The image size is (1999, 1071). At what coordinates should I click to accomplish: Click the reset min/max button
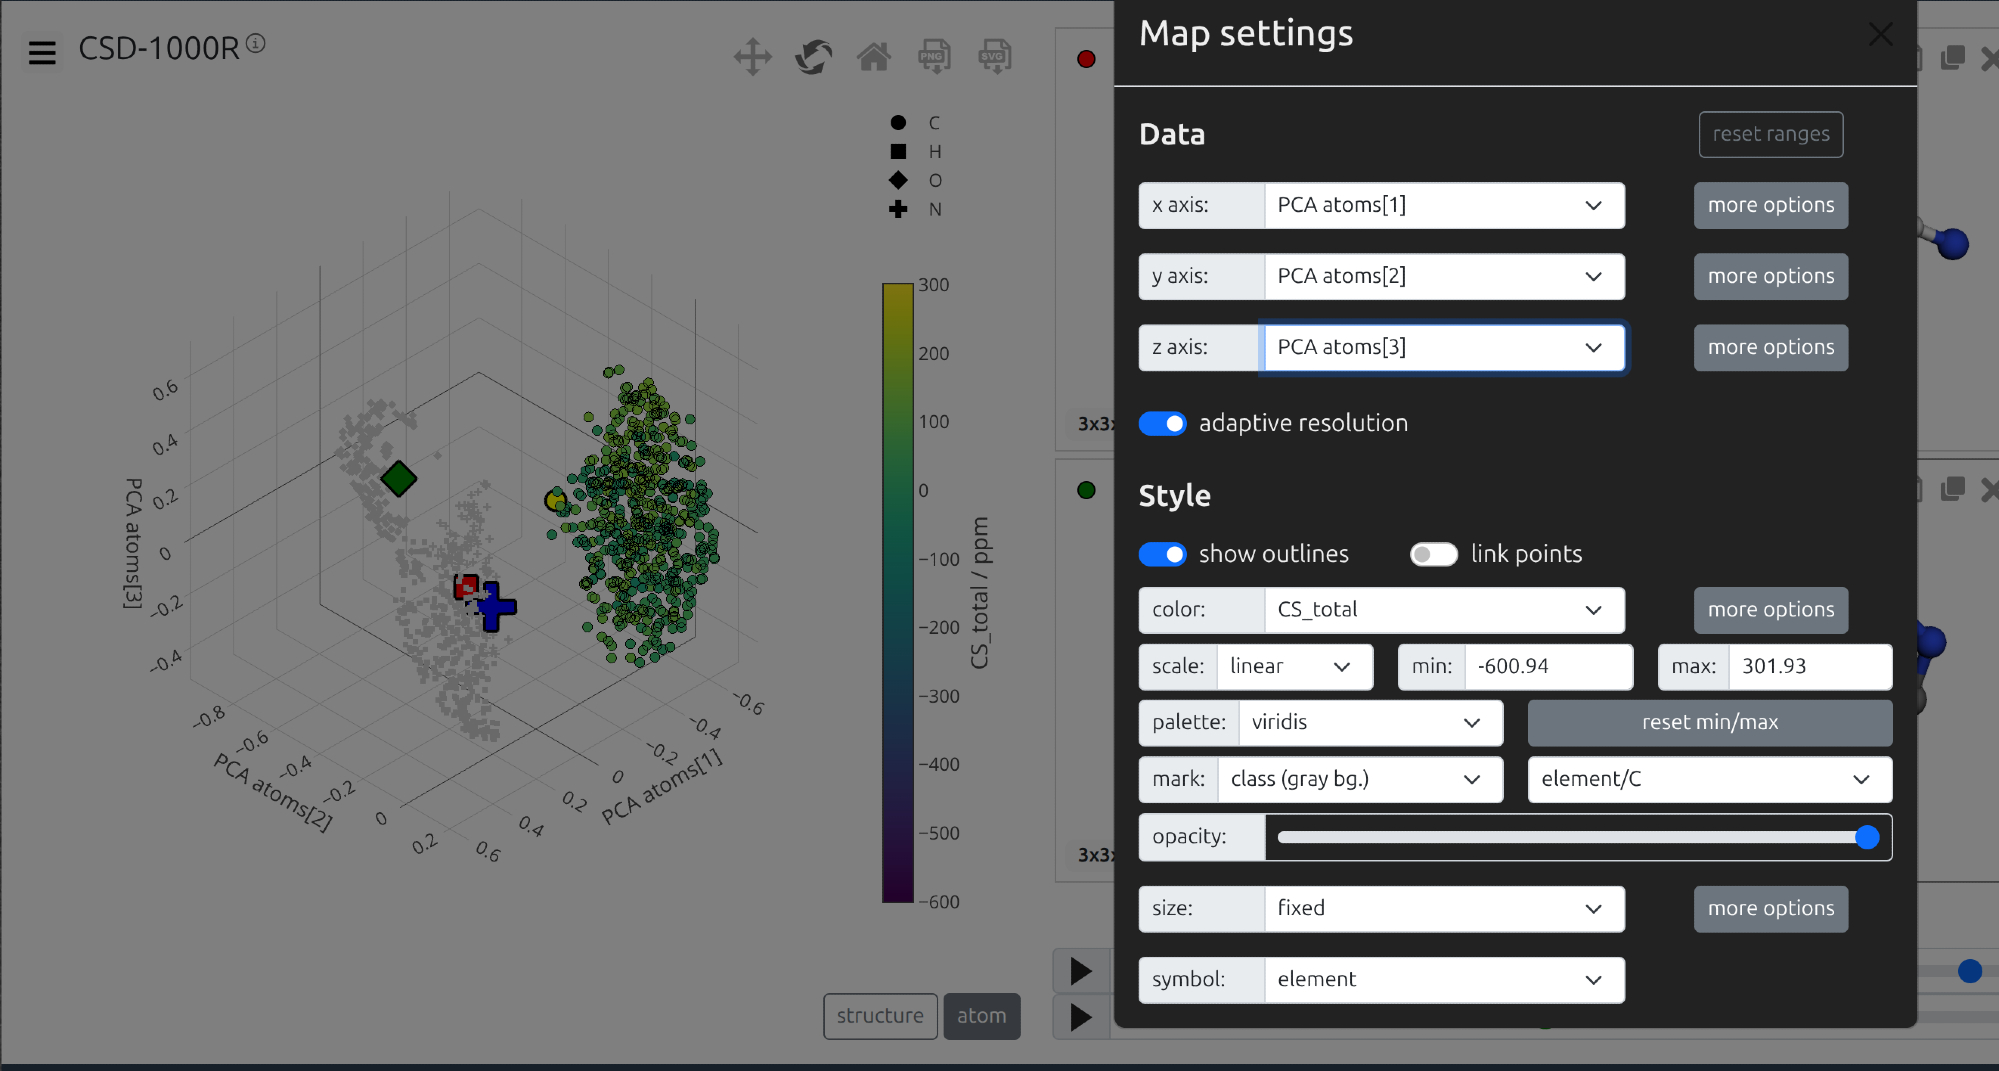point(1709,723)
